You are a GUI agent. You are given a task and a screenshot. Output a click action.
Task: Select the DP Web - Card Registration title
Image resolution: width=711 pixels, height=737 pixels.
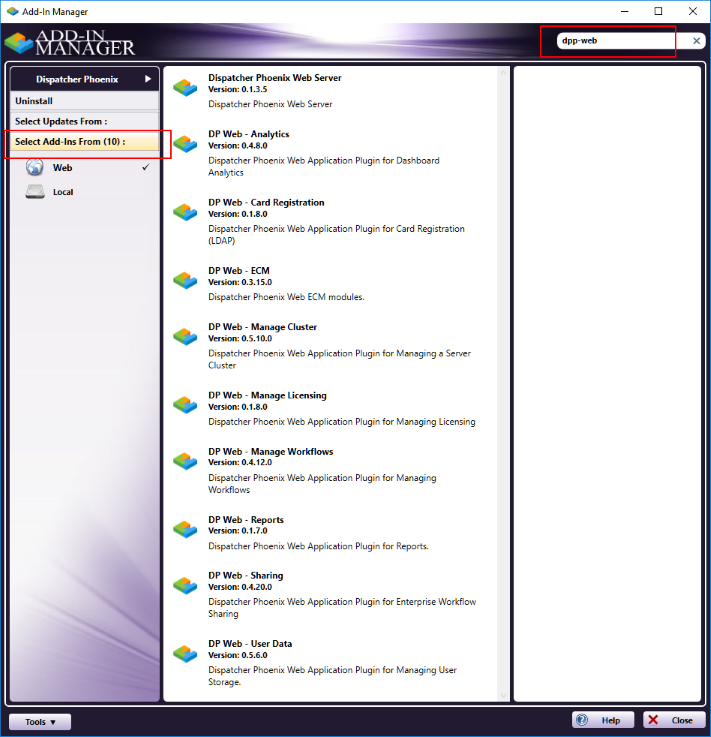[266, 203]
